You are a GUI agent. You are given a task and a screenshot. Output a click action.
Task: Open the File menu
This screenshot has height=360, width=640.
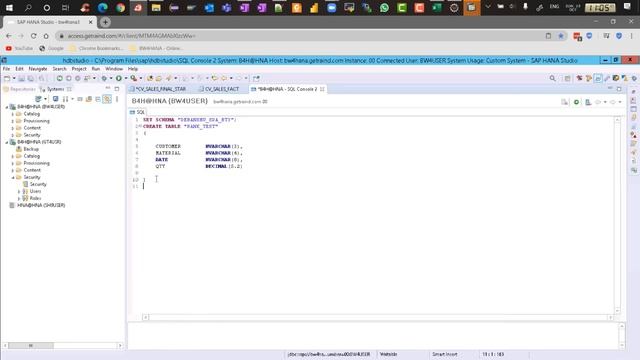(7, 69)
